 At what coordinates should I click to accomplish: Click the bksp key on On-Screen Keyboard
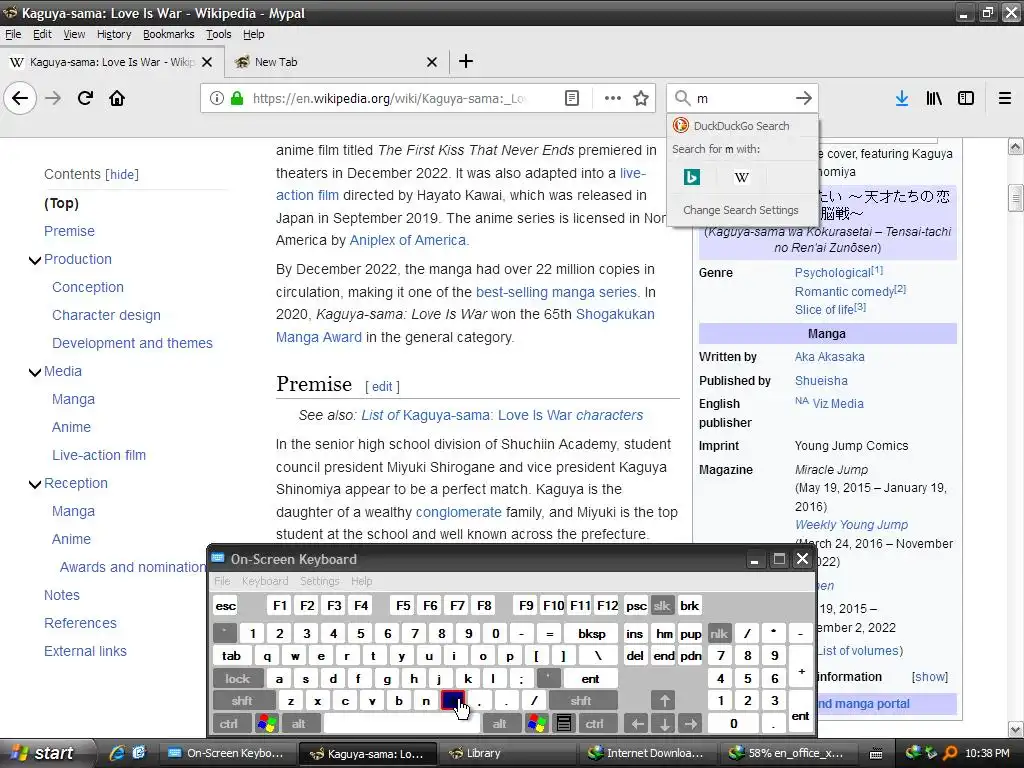pos(592,633)
